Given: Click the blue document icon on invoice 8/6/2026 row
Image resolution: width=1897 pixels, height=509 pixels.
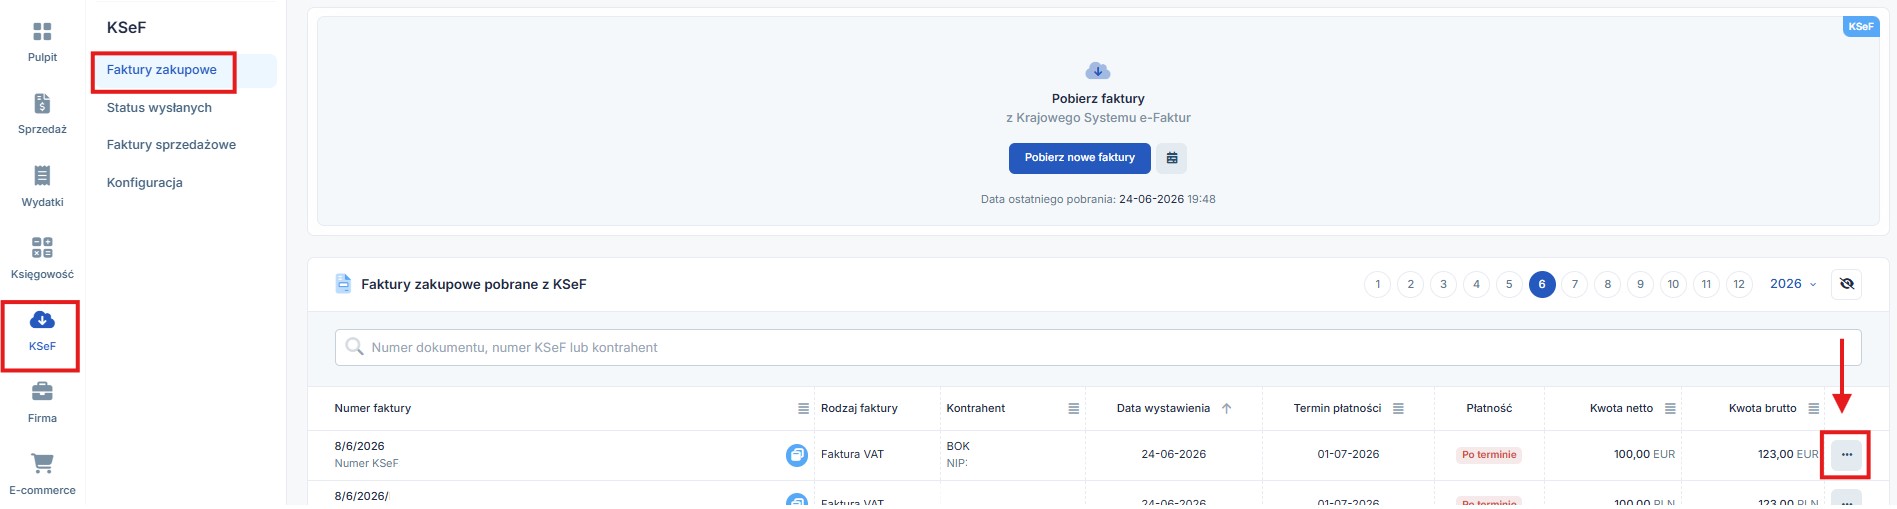Looking at the screenshot, I should [797, 455].
